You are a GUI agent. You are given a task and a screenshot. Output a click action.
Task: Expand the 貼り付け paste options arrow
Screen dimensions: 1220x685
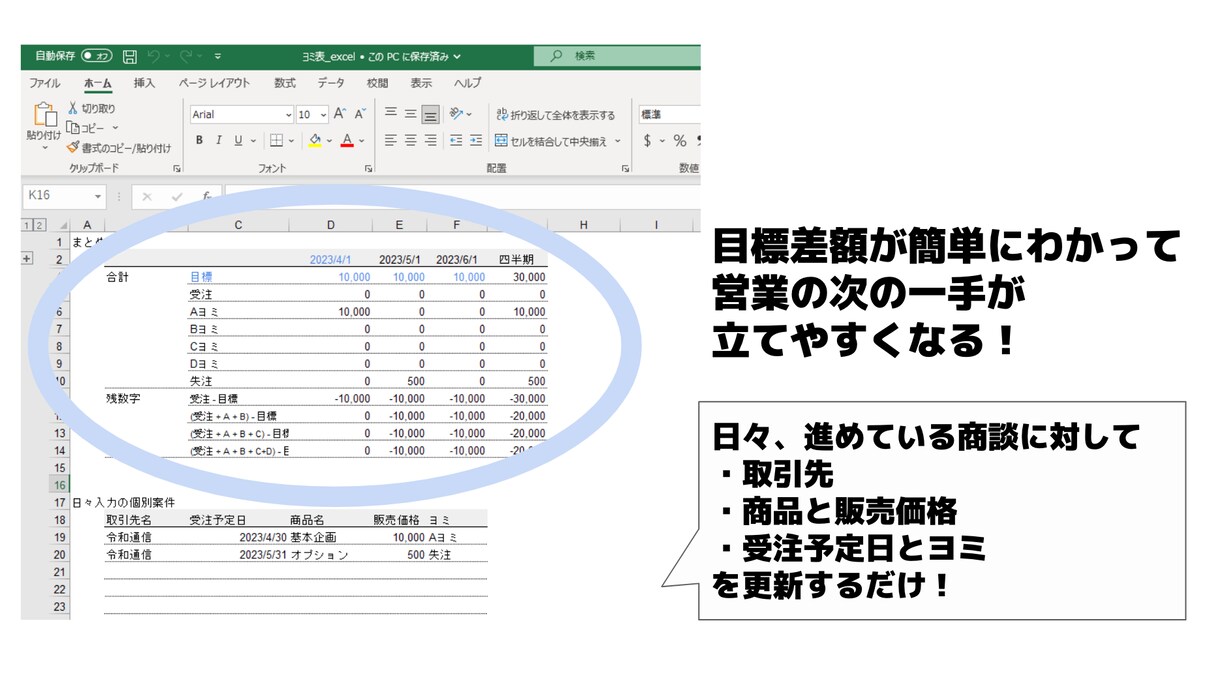pos(44,148)
